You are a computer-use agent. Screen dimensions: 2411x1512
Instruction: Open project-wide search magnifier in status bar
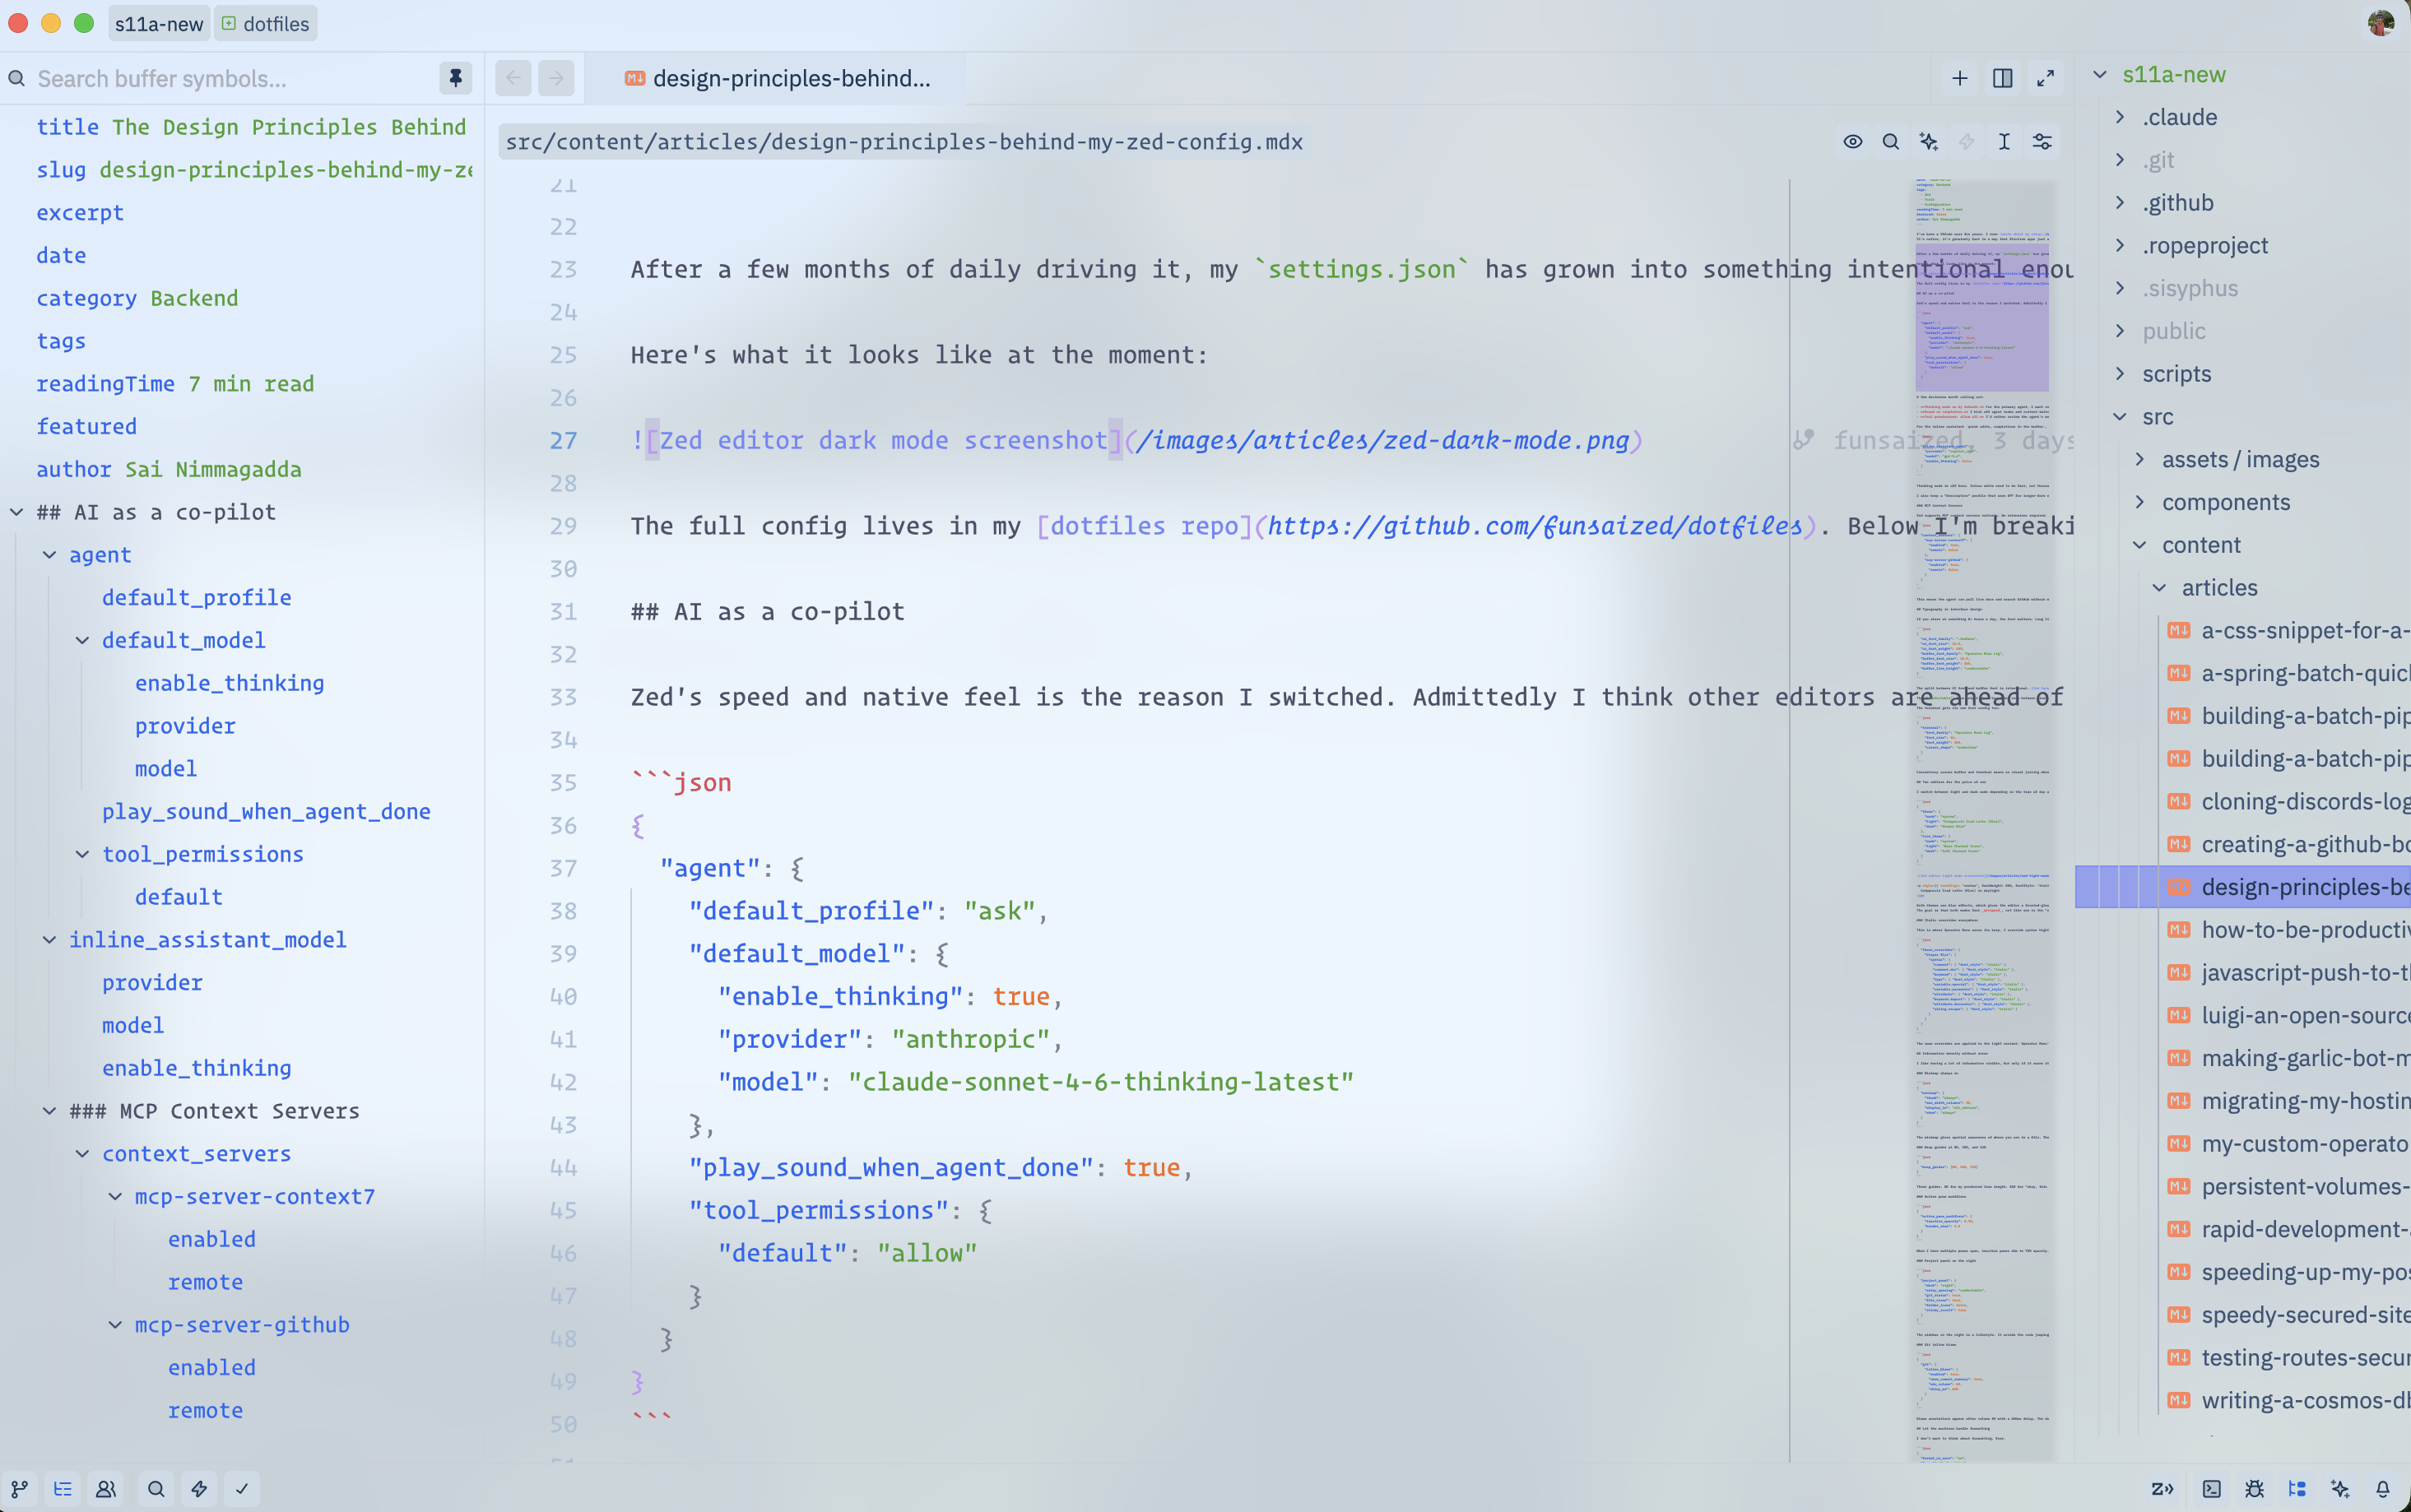click(x=156, y=1489)
